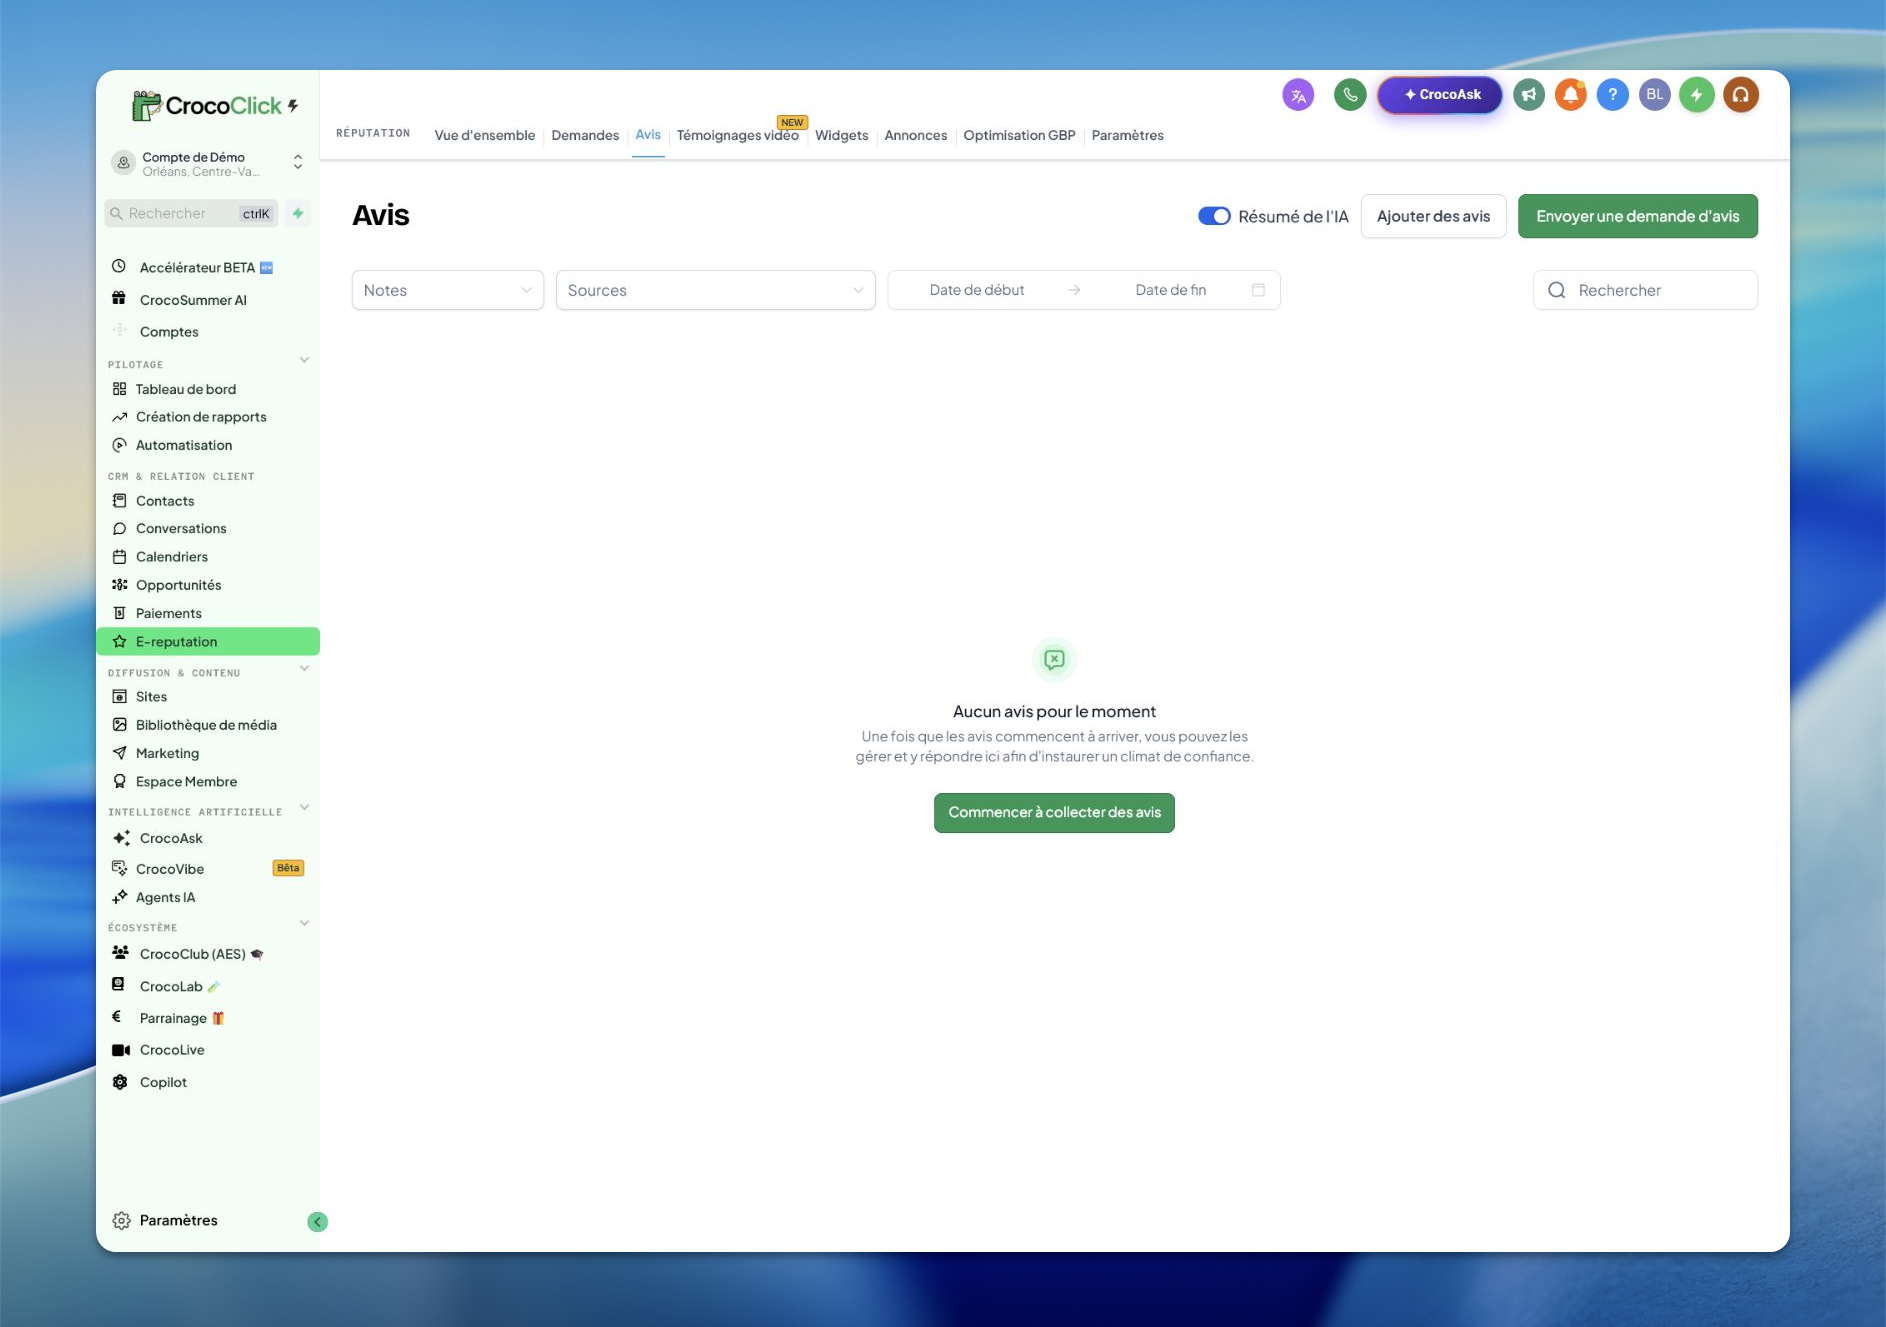Open Comptes in the sidebar
The height and width of the screenshot is (1327, 1886).
(x=169, y=332)
